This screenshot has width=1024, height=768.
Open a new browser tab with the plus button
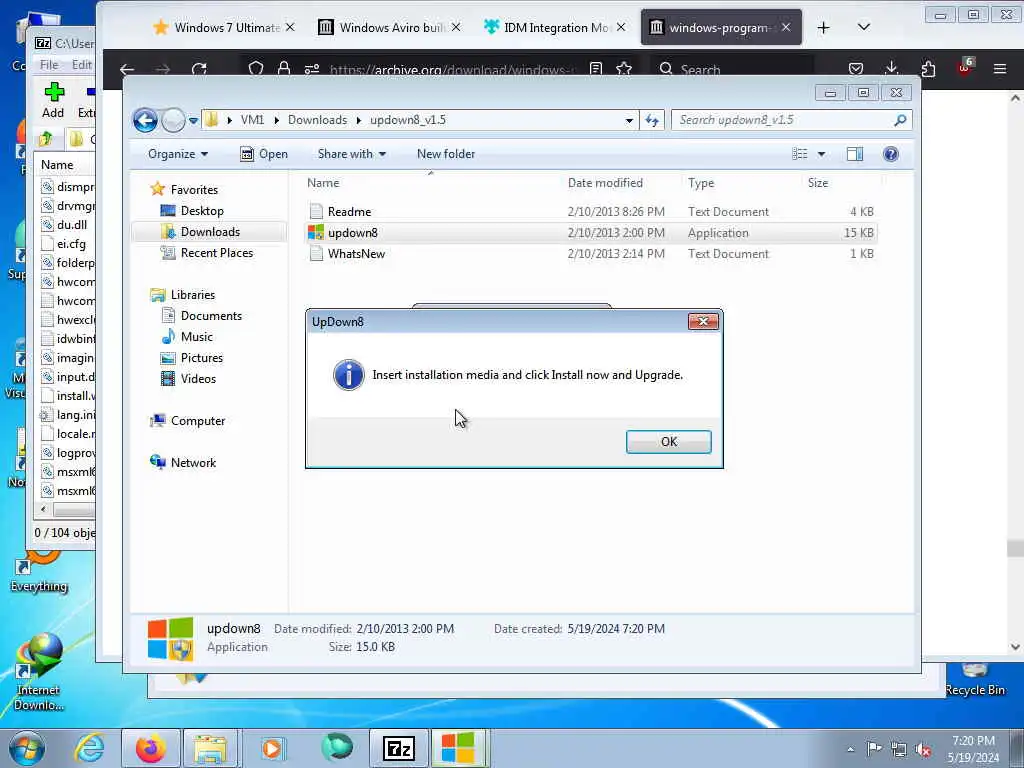click(824, 27)
